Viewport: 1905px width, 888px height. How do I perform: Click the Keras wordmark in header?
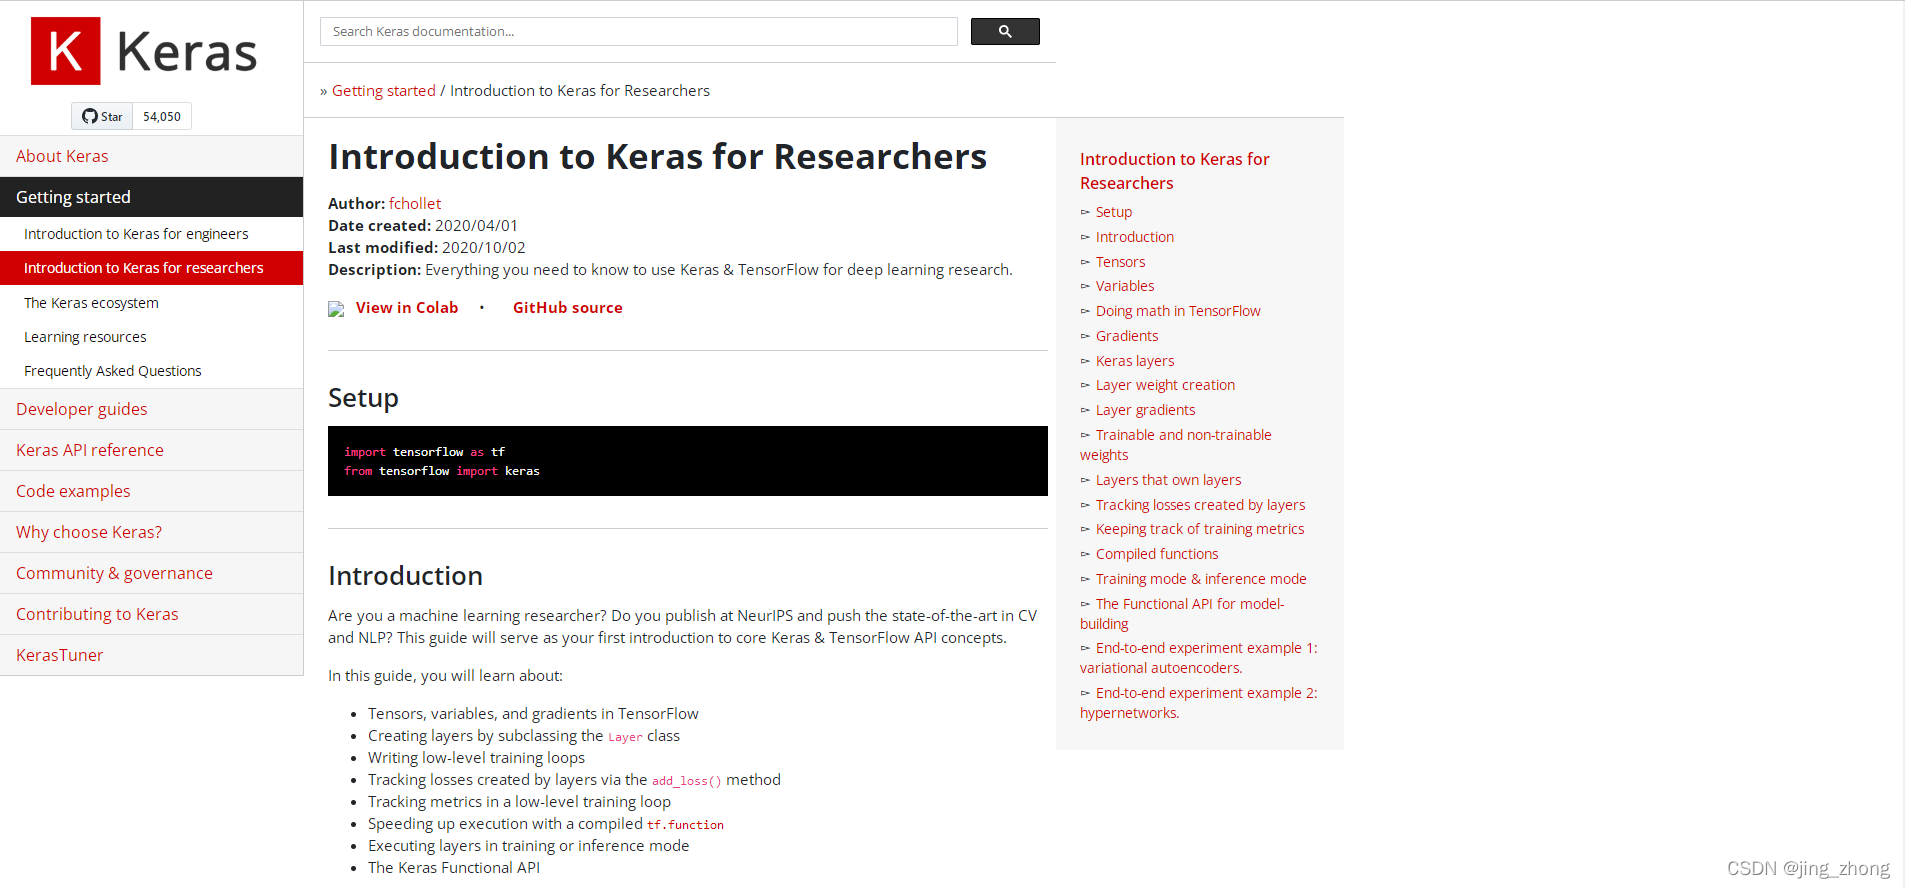click(x=187, y=52)
